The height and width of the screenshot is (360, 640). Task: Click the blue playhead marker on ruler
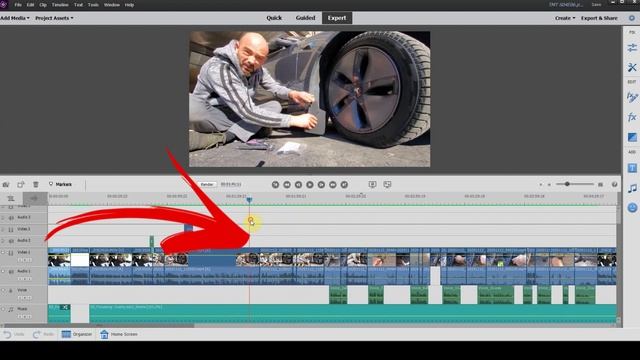(249, 200)
